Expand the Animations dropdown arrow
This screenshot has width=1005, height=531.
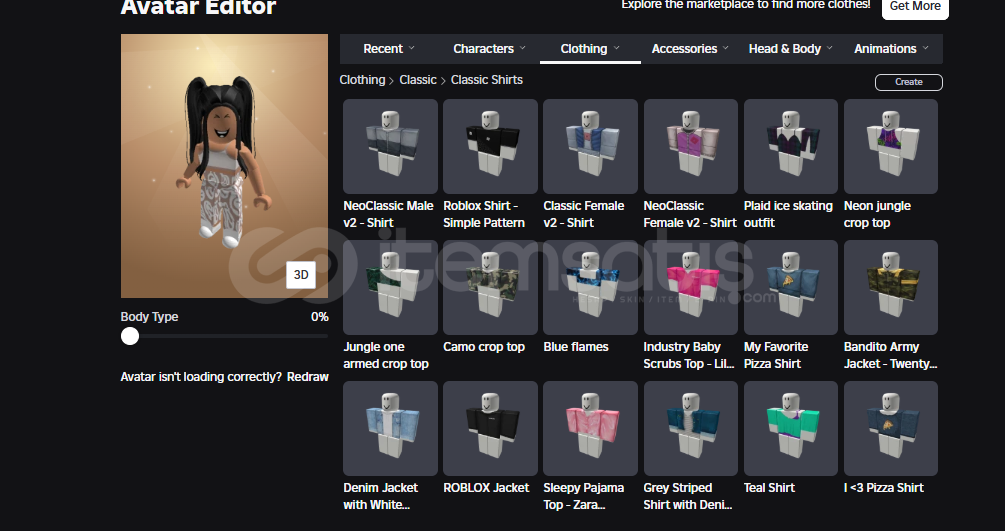(x=926, y=48)
